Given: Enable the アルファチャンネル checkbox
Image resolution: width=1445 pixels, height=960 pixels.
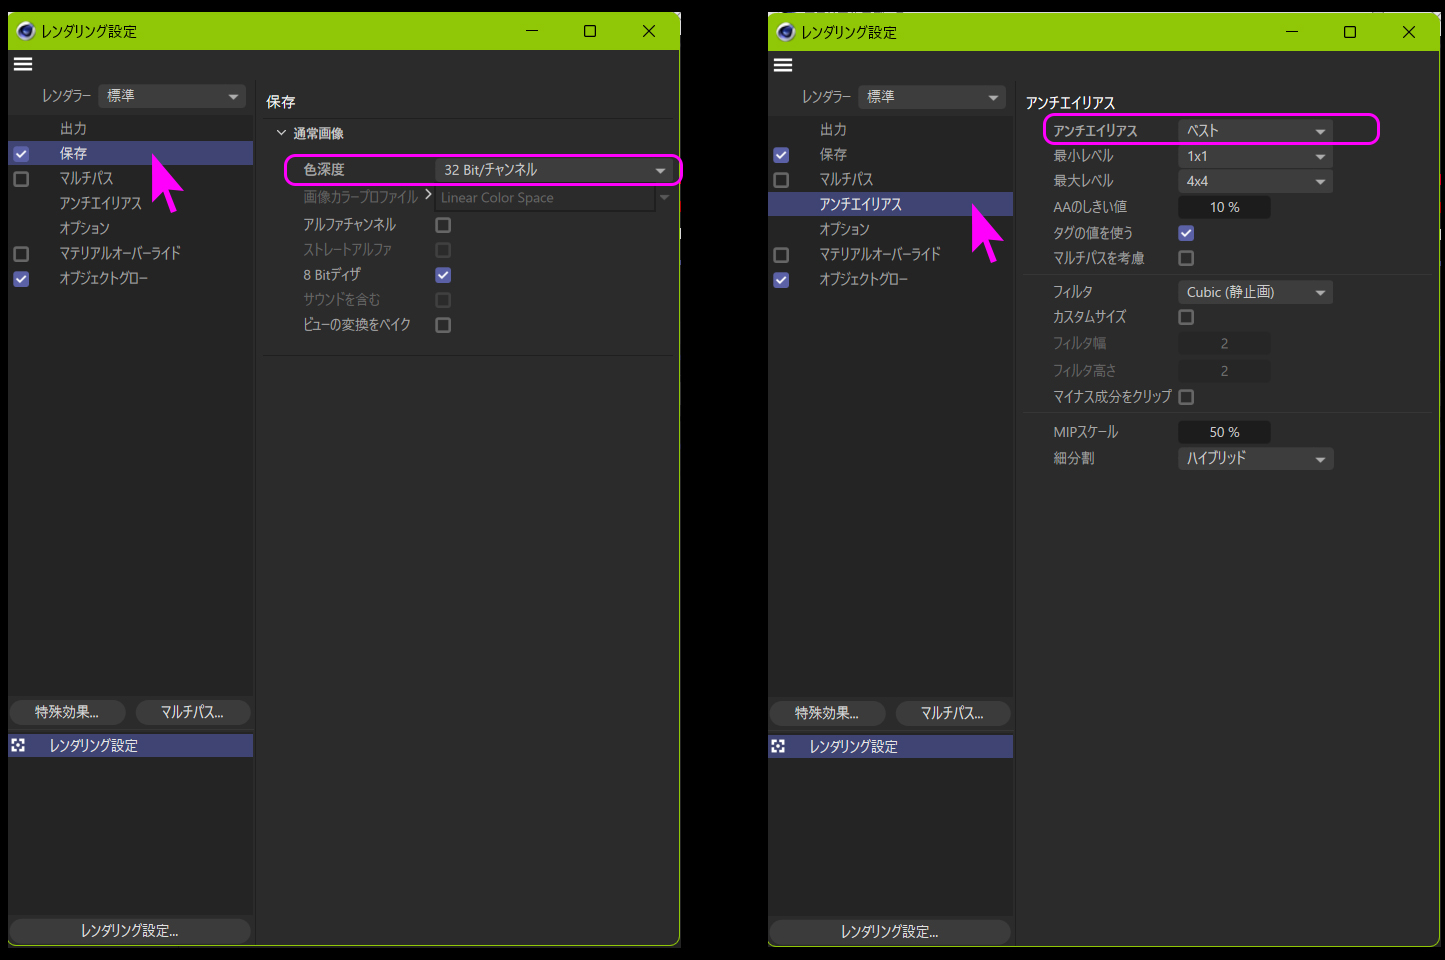Looking at the screenshot, I should pos(443,225).
